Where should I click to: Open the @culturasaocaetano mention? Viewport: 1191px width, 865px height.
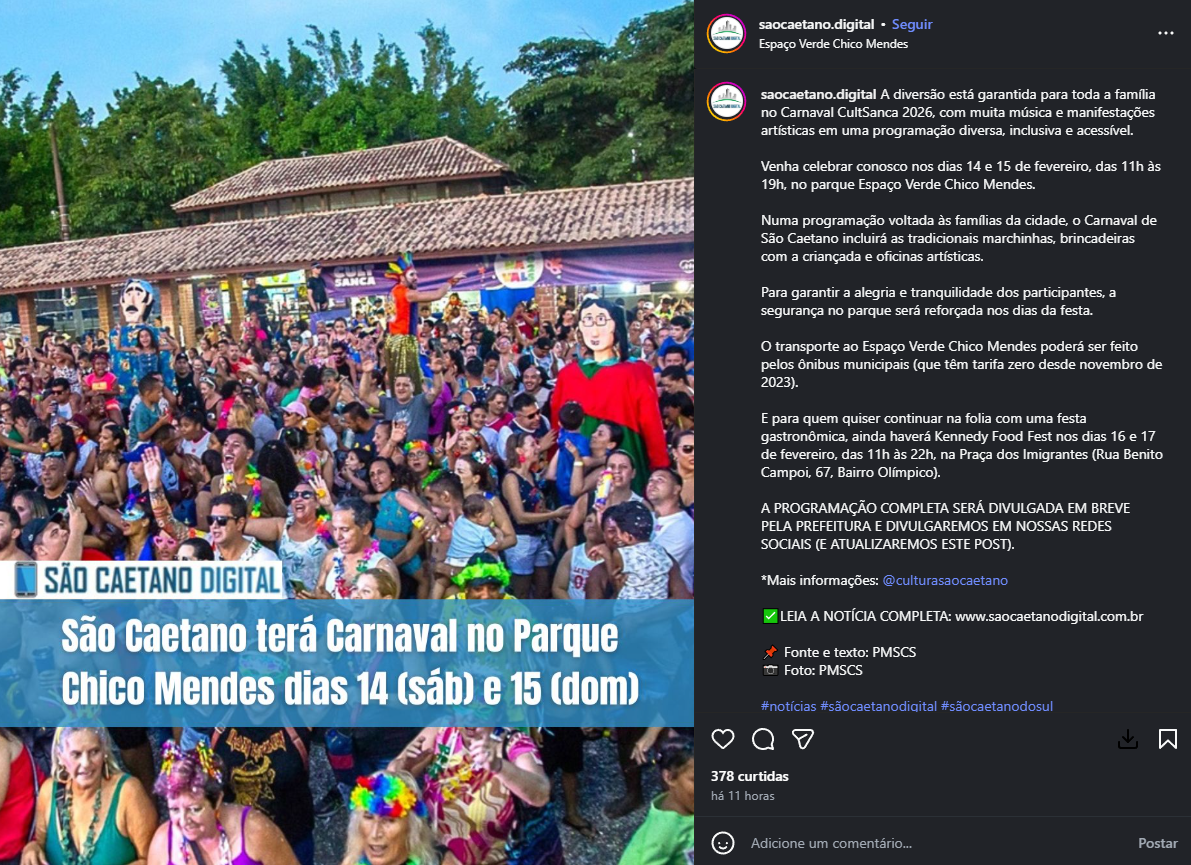[x=945, y=580]
